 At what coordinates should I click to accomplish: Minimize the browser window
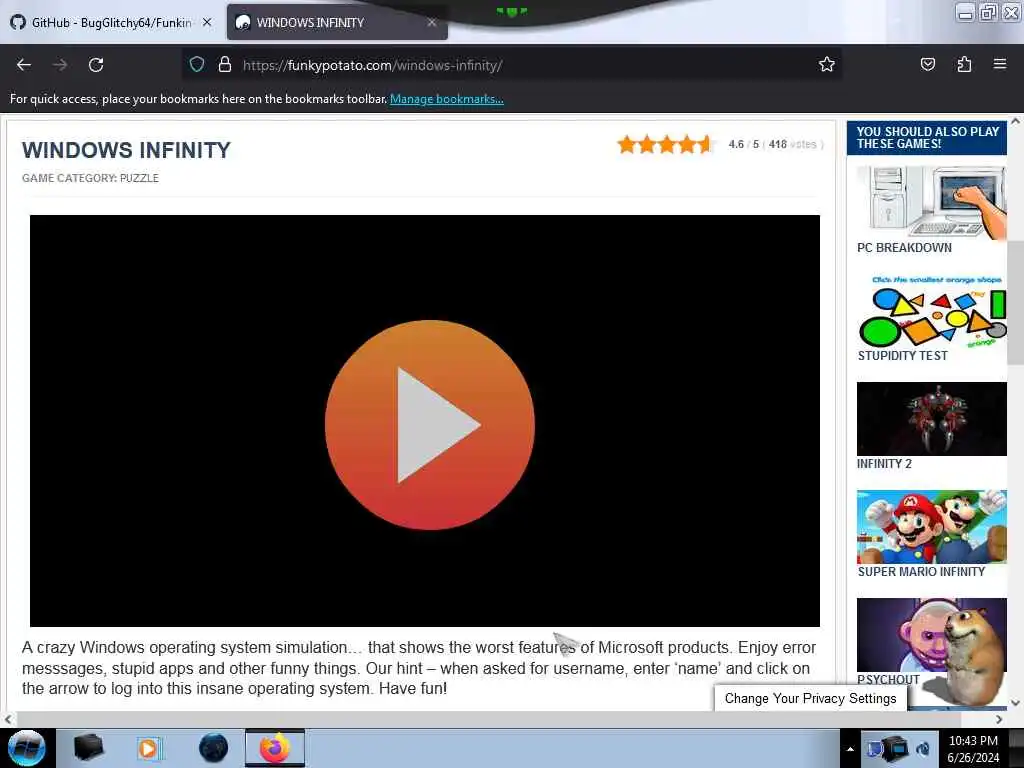pyautogui.click(x=966, y=12)
